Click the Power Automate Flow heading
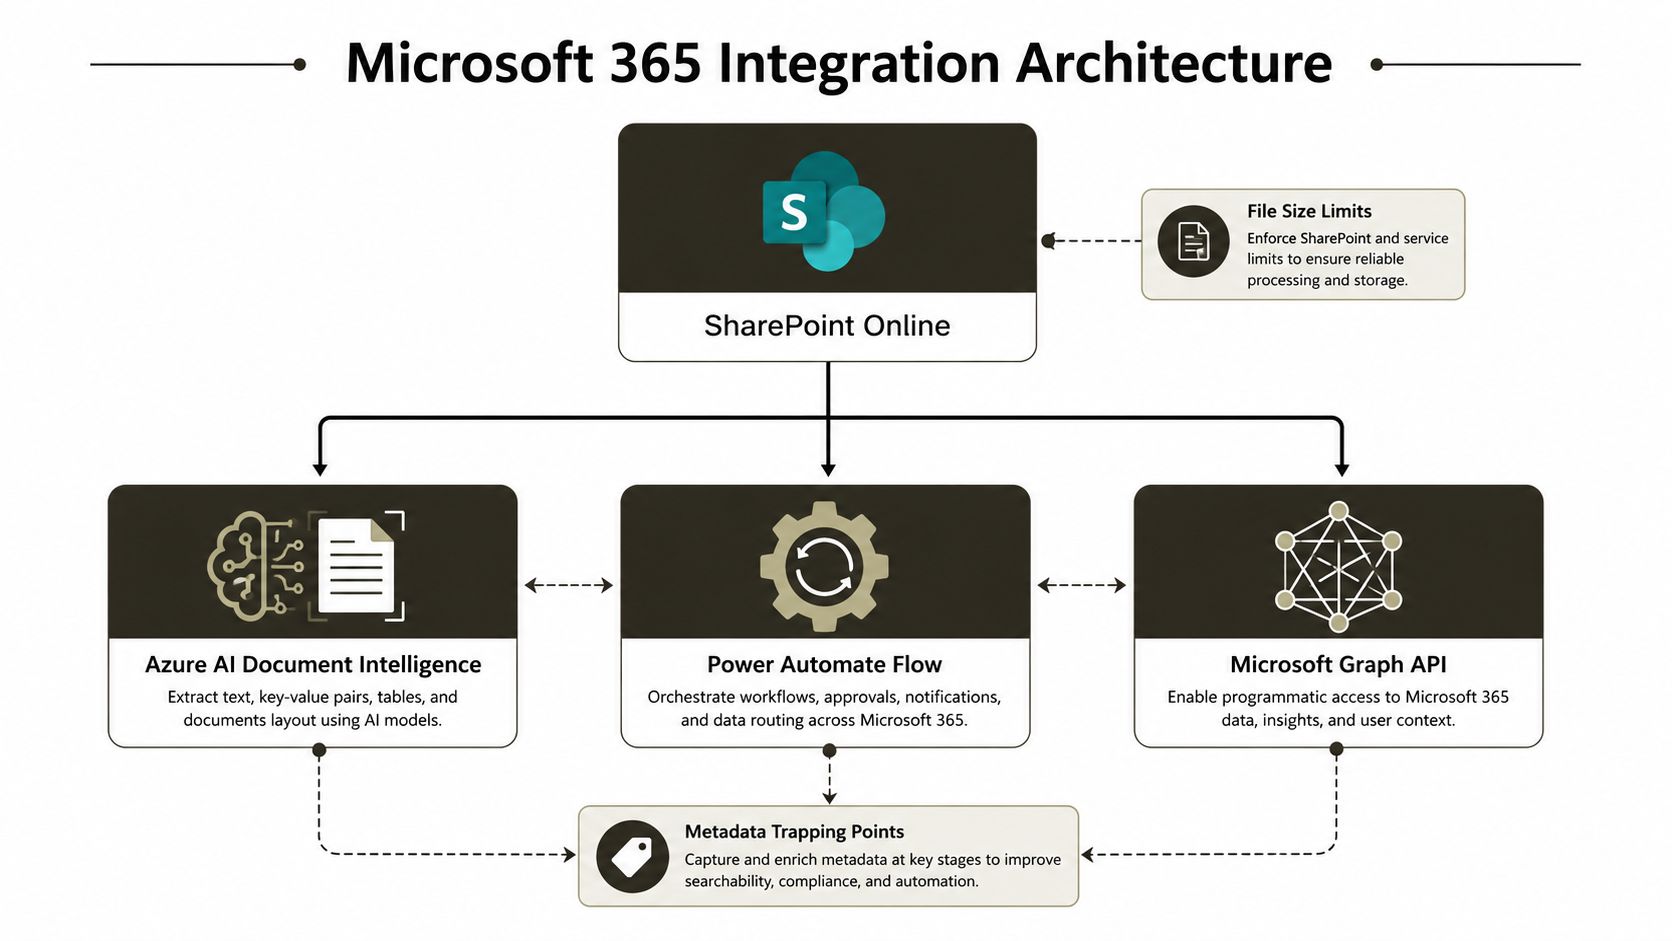 click(824, 664)
